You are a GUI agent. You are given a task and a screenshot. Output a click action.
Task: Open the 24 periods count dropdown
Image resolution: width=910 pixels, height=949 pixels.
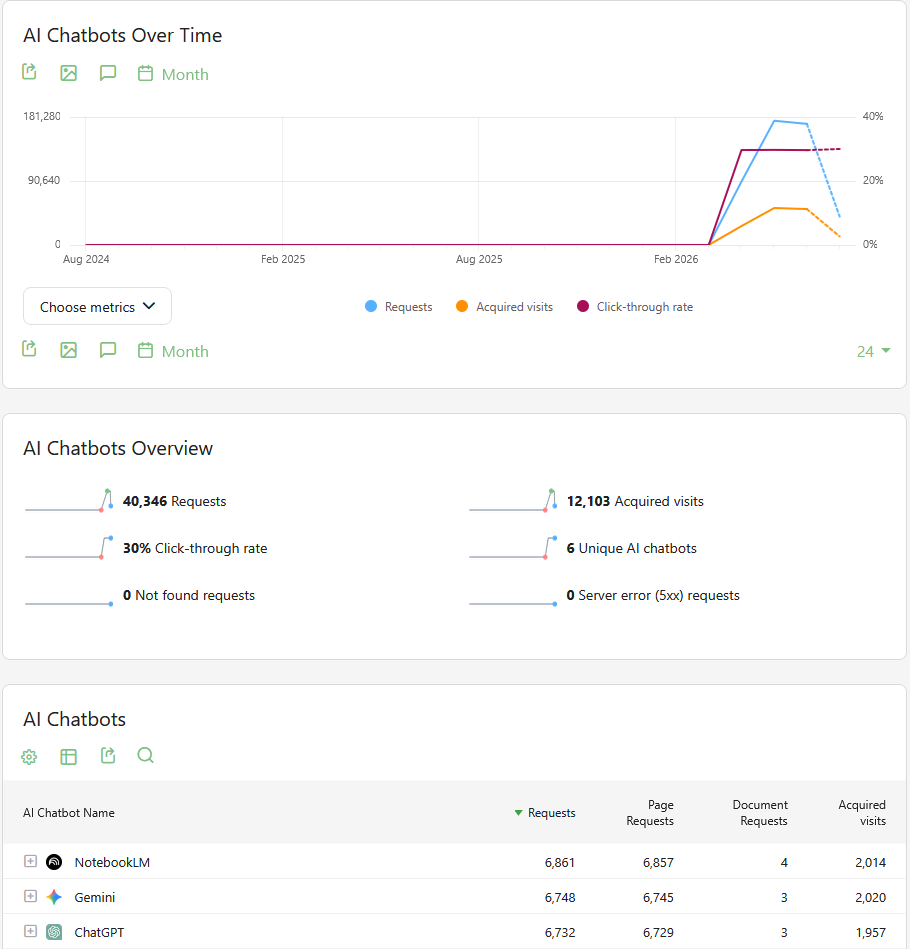pos(873,352)
